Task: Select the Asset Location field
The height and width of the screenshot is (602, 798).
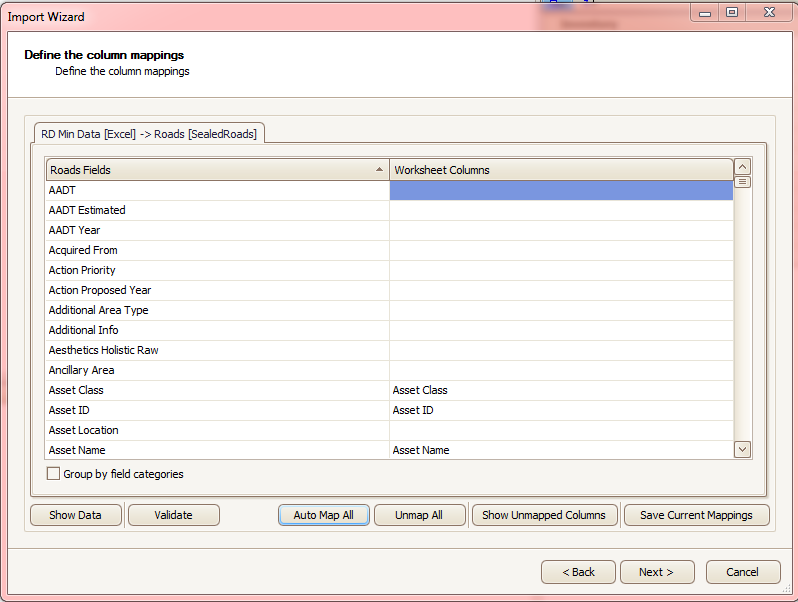Action: (x=218, y=431)
